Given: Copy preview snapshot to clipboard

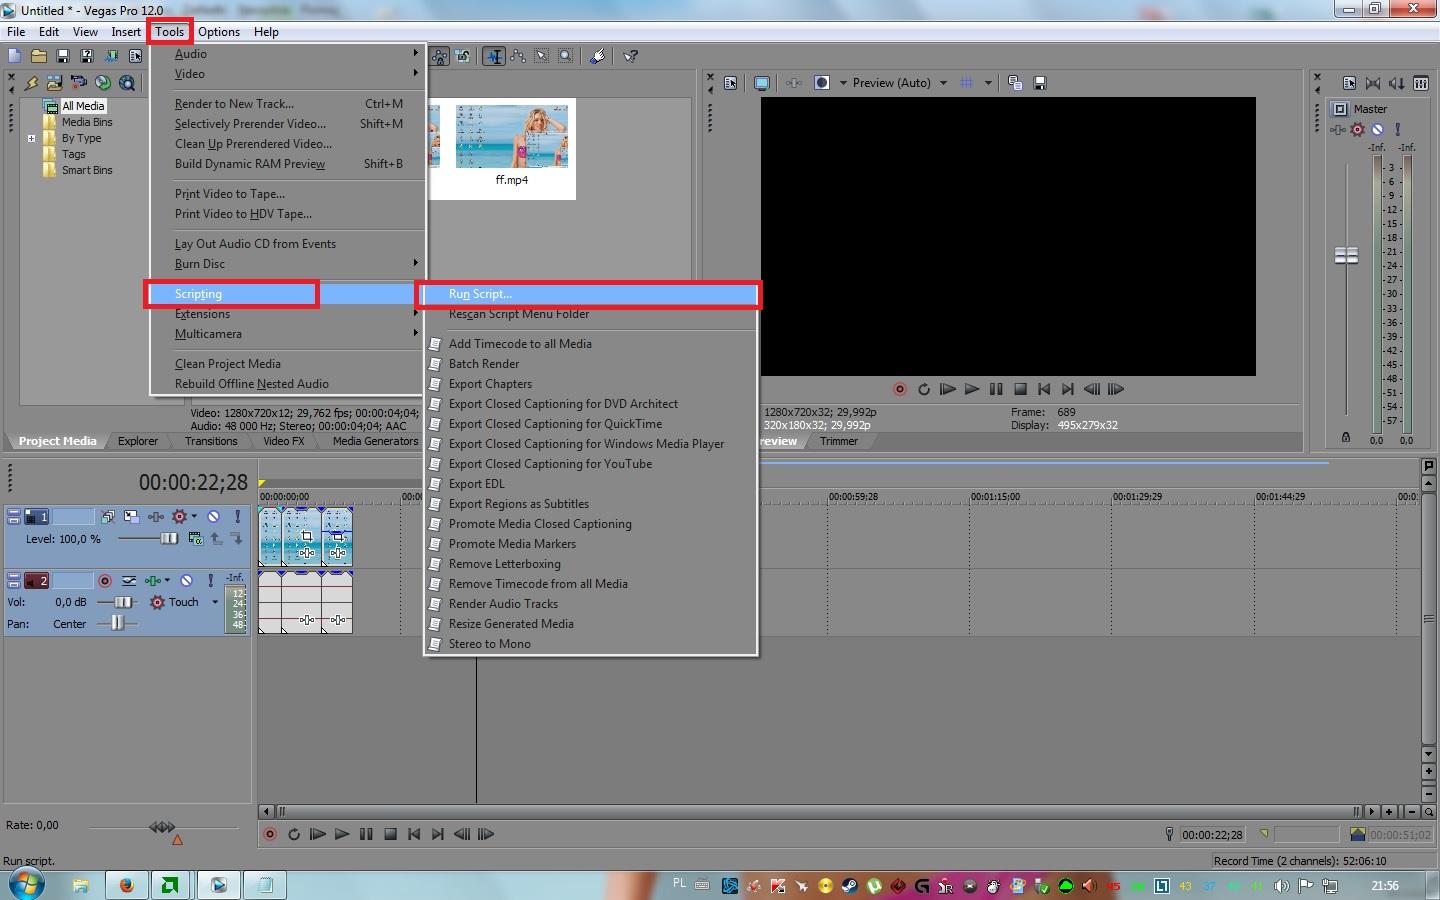Looking at the screenshot, I should click(x=1015, y=83).
